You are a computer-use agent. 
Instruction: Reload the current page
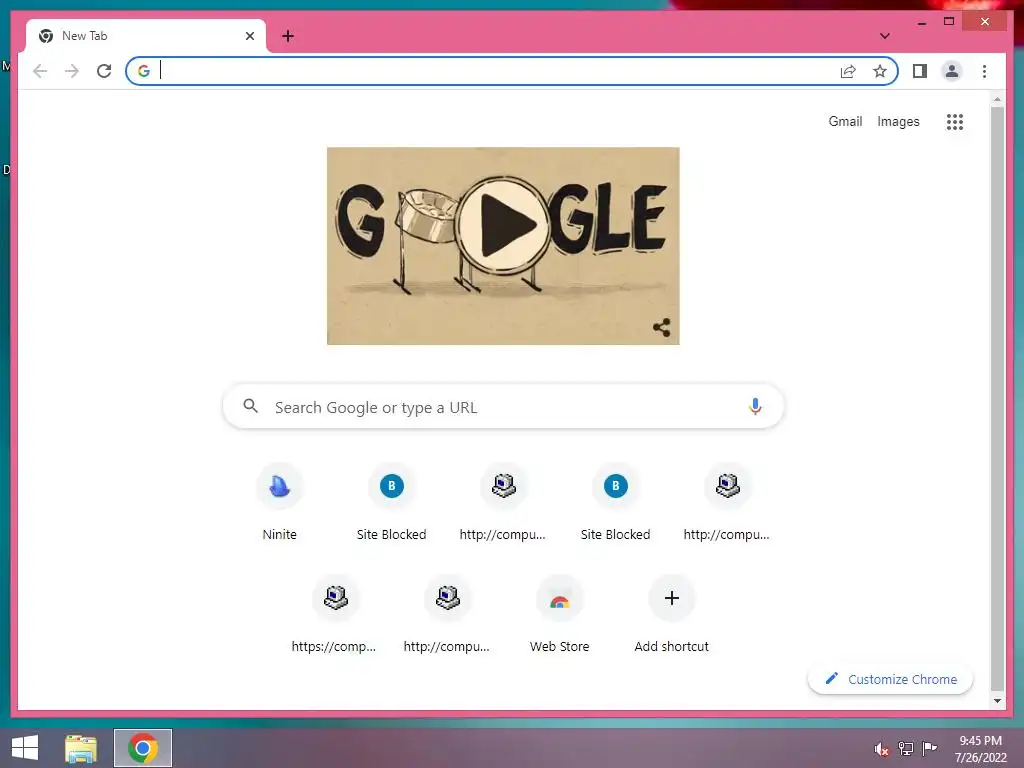coord(104,71)
